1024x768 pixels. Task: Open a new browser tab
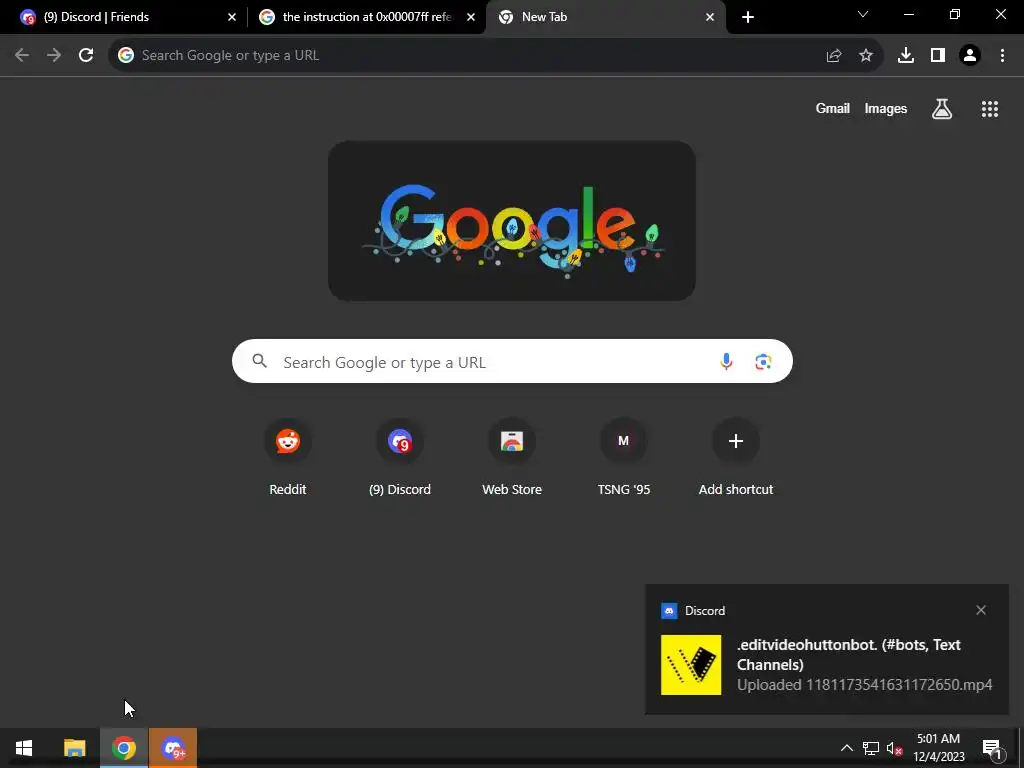point(748,17)
